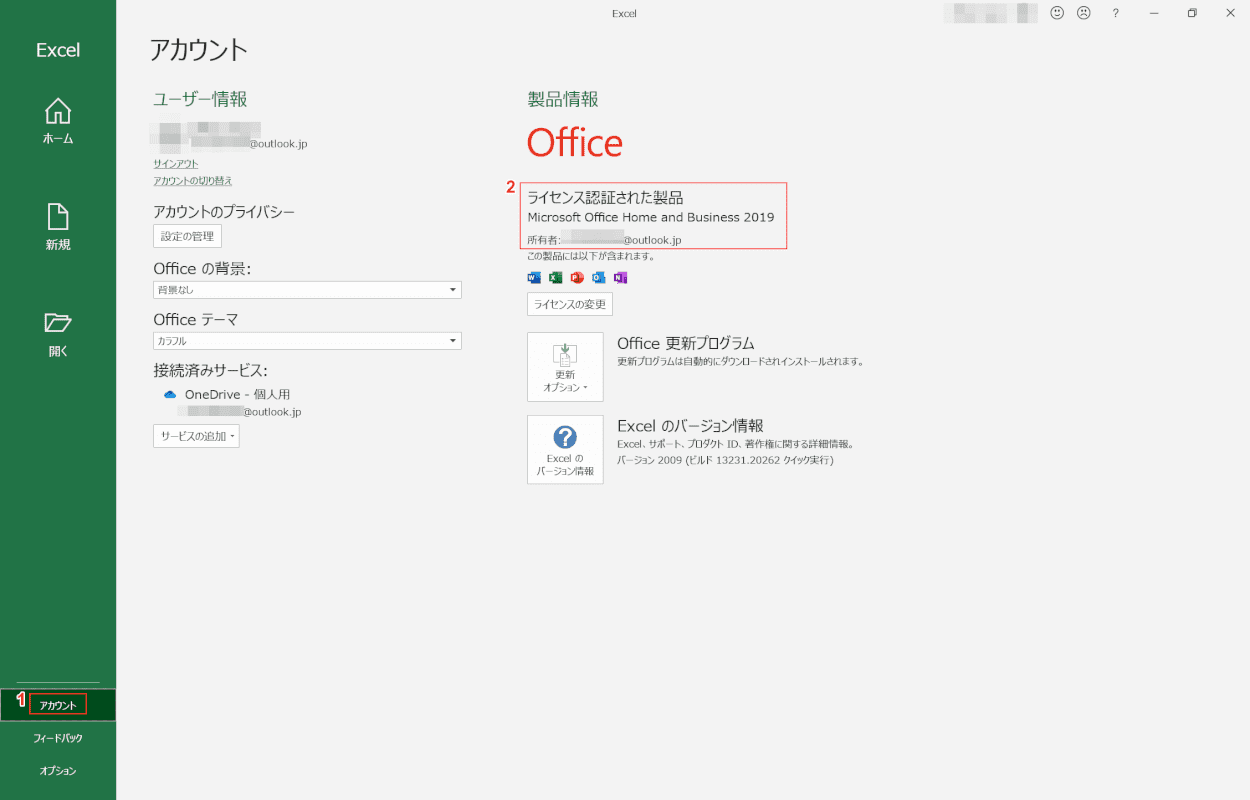Click the Office 更新プログラム heading
The image size is (1250, 800).
point(686,343)
